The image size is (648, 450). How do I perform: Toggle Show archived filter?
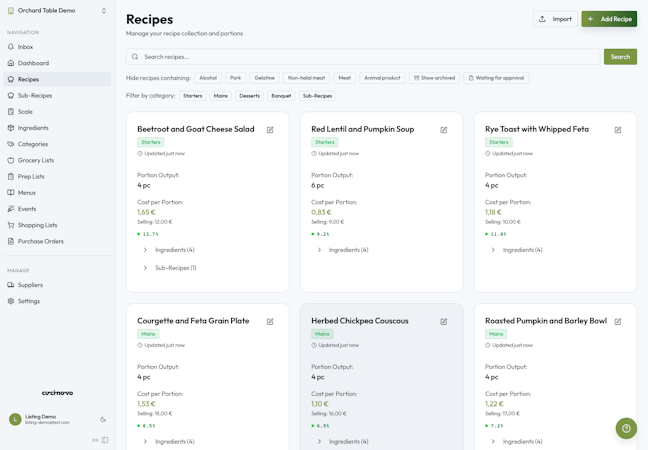click(434, 78)
